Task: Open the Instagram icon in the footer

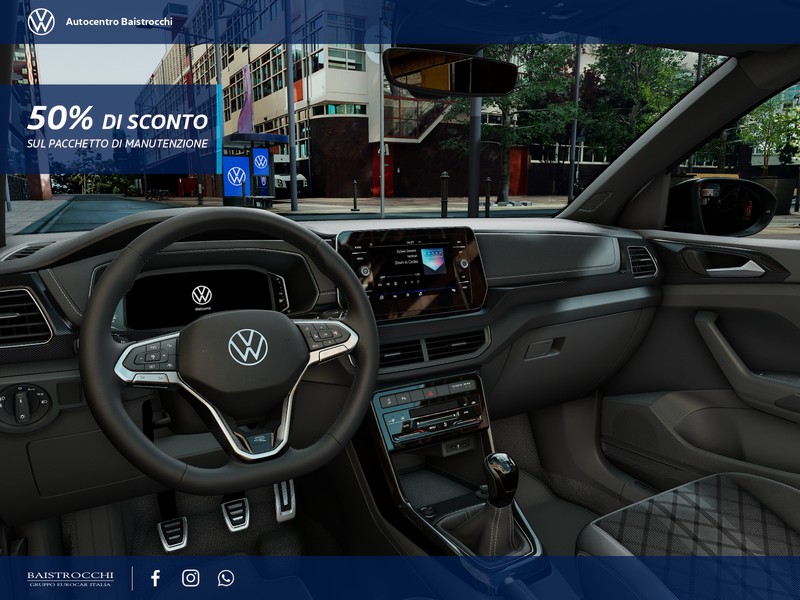Action: point(190,578)
